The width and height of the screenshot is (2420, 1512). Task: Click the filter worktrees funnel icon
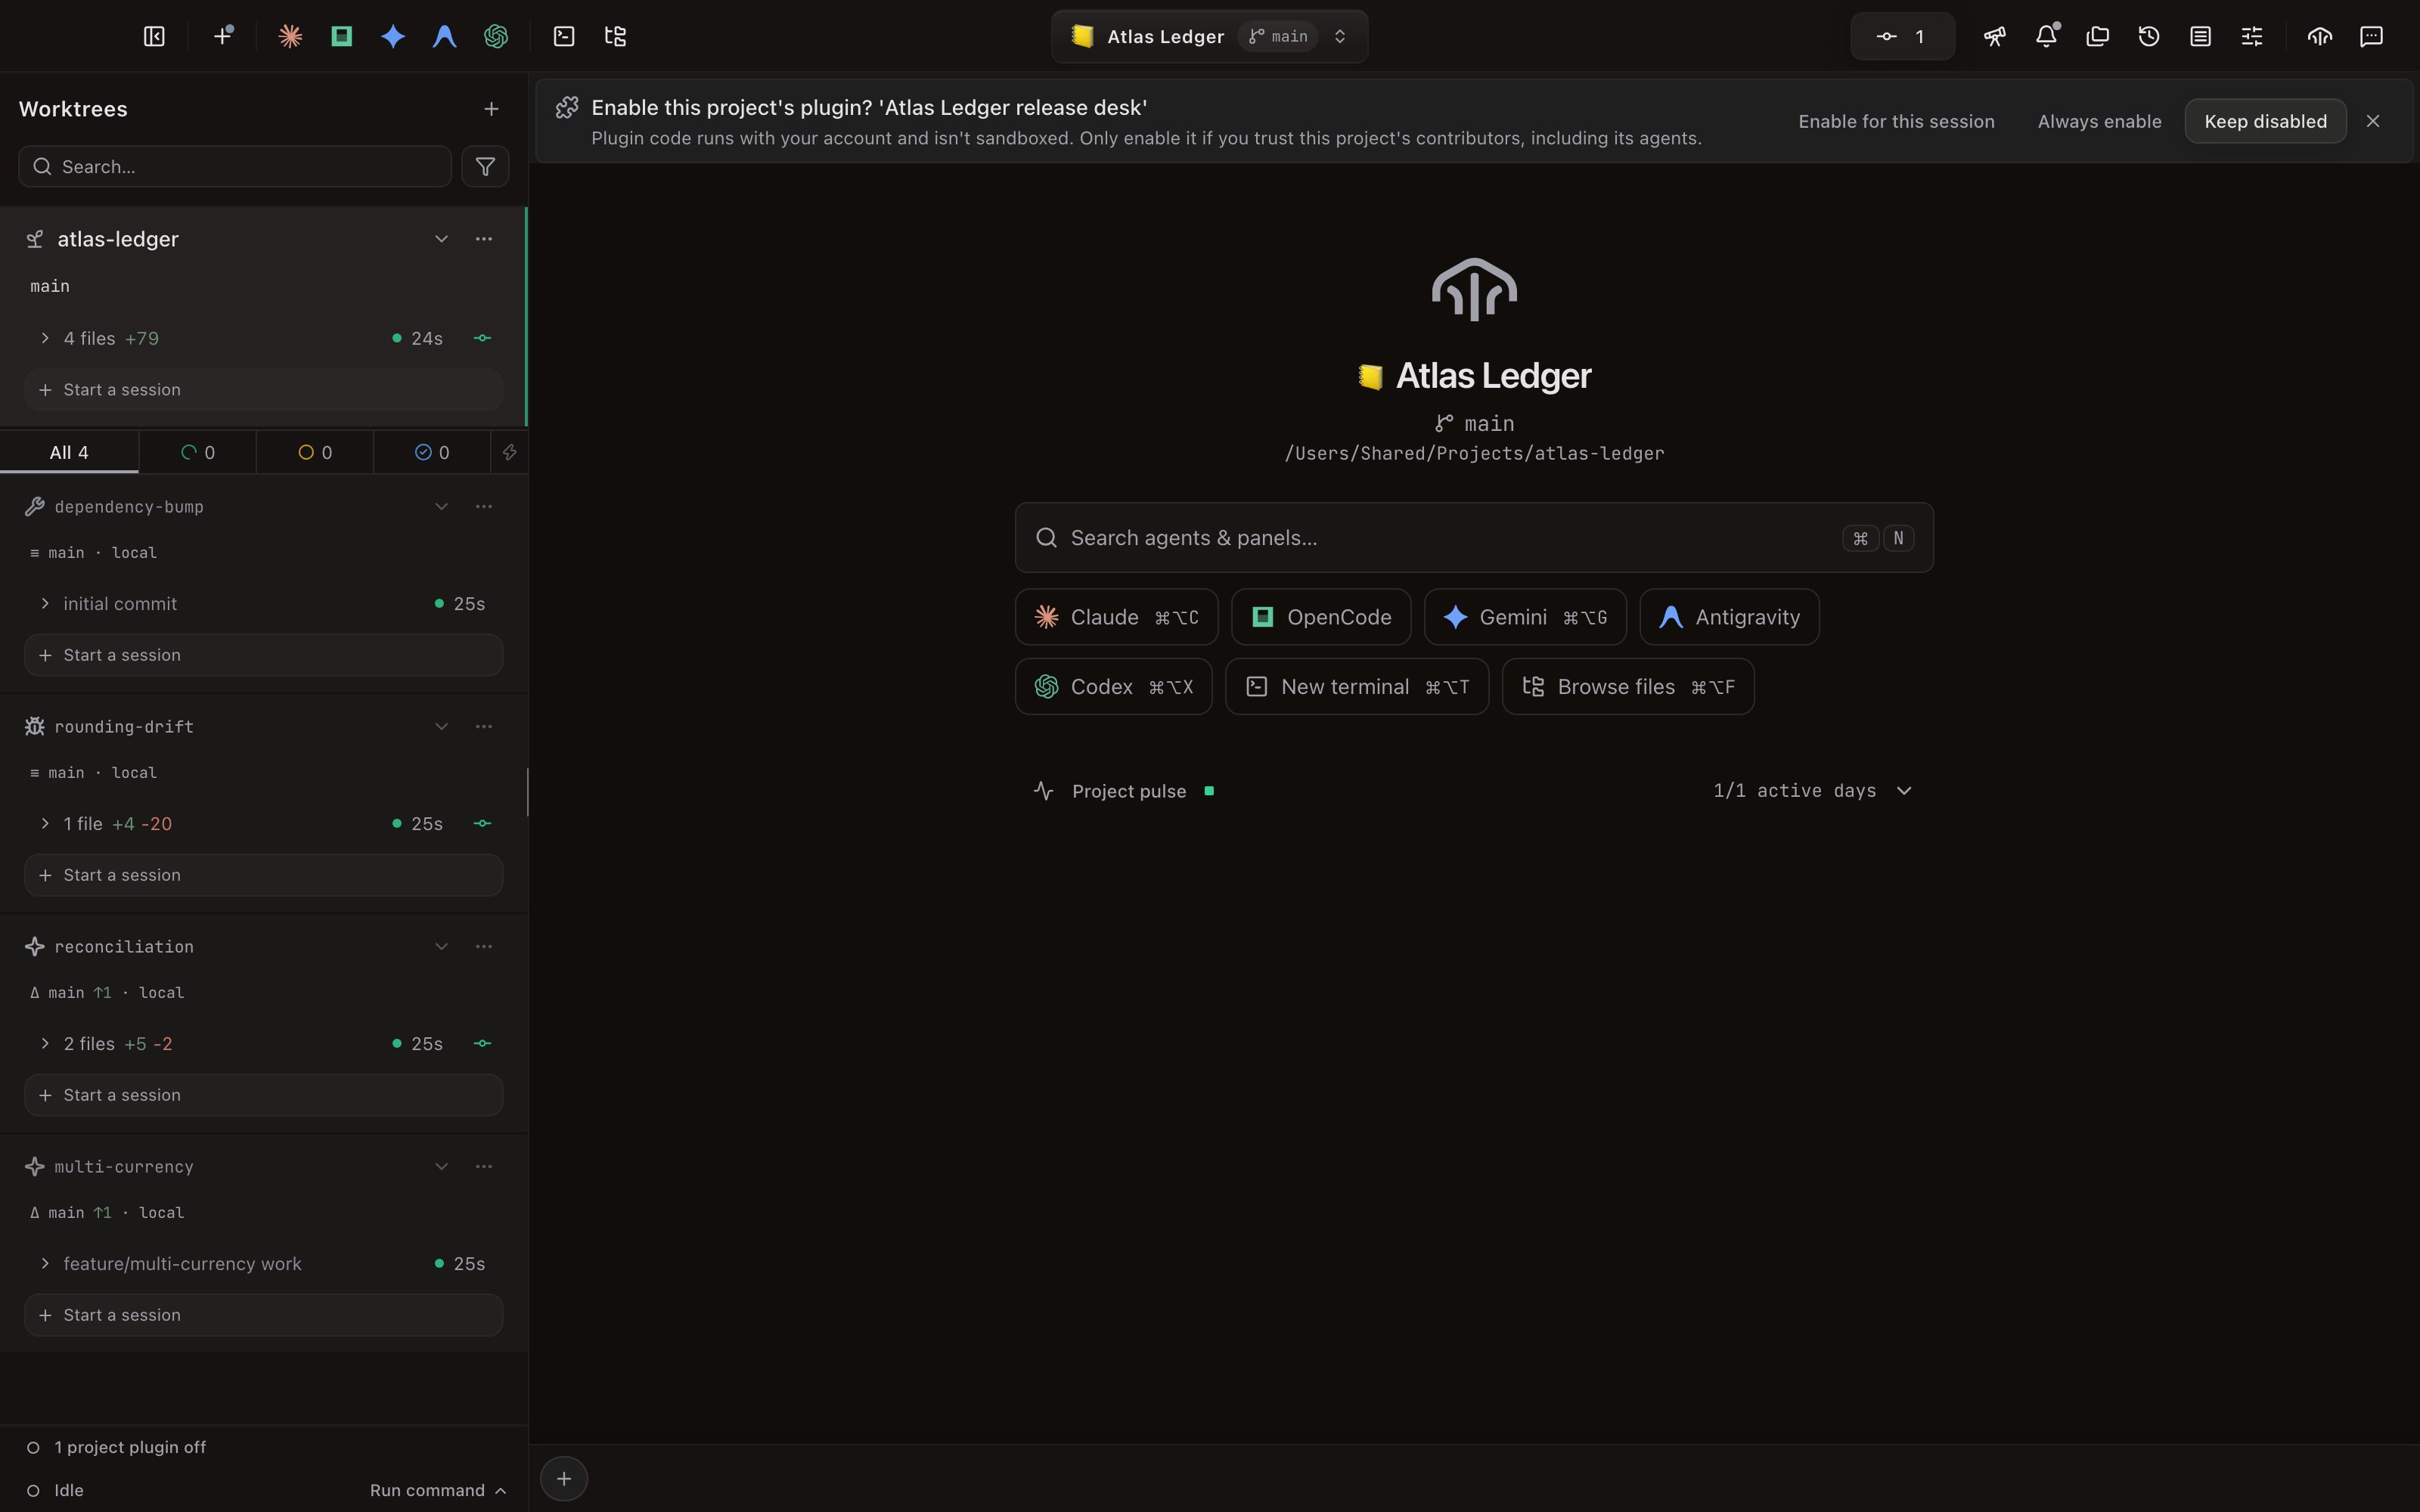tap(485, 167)
